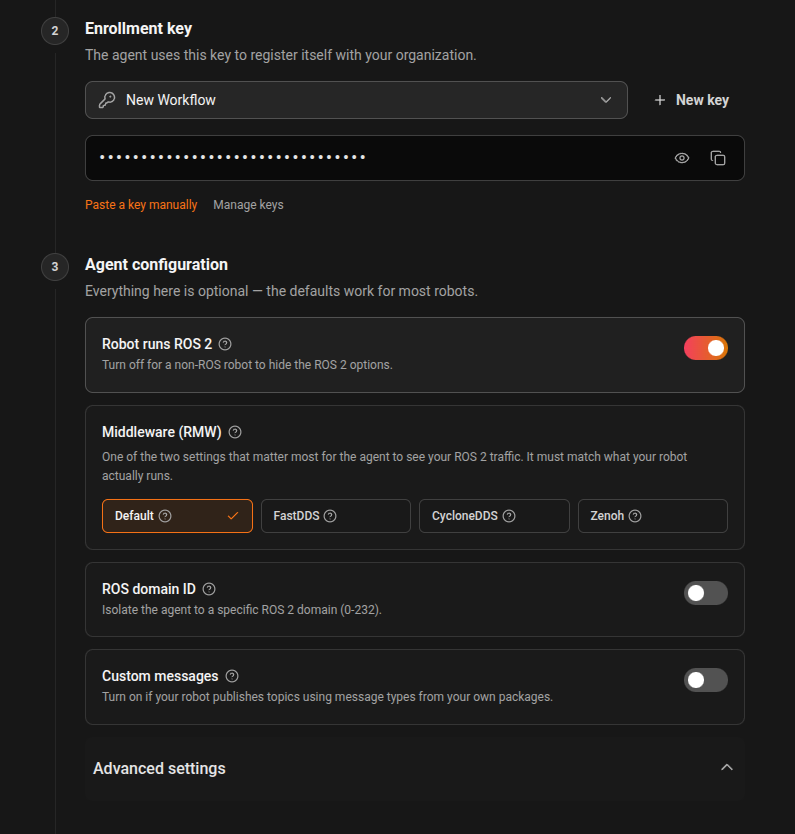Open the Manage keys link
The height and width of the screenshot is (834, 795).
click(248, 205)
